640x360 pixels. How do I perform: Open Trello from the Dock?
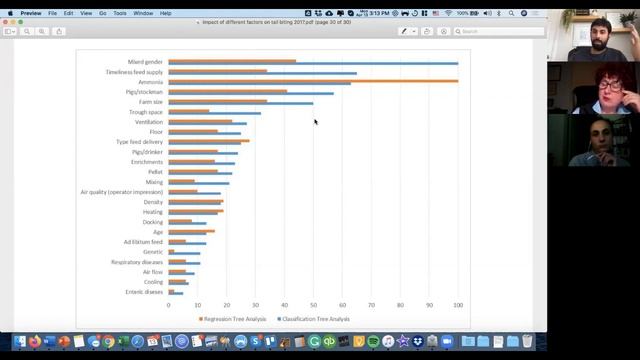pos(270,341)
